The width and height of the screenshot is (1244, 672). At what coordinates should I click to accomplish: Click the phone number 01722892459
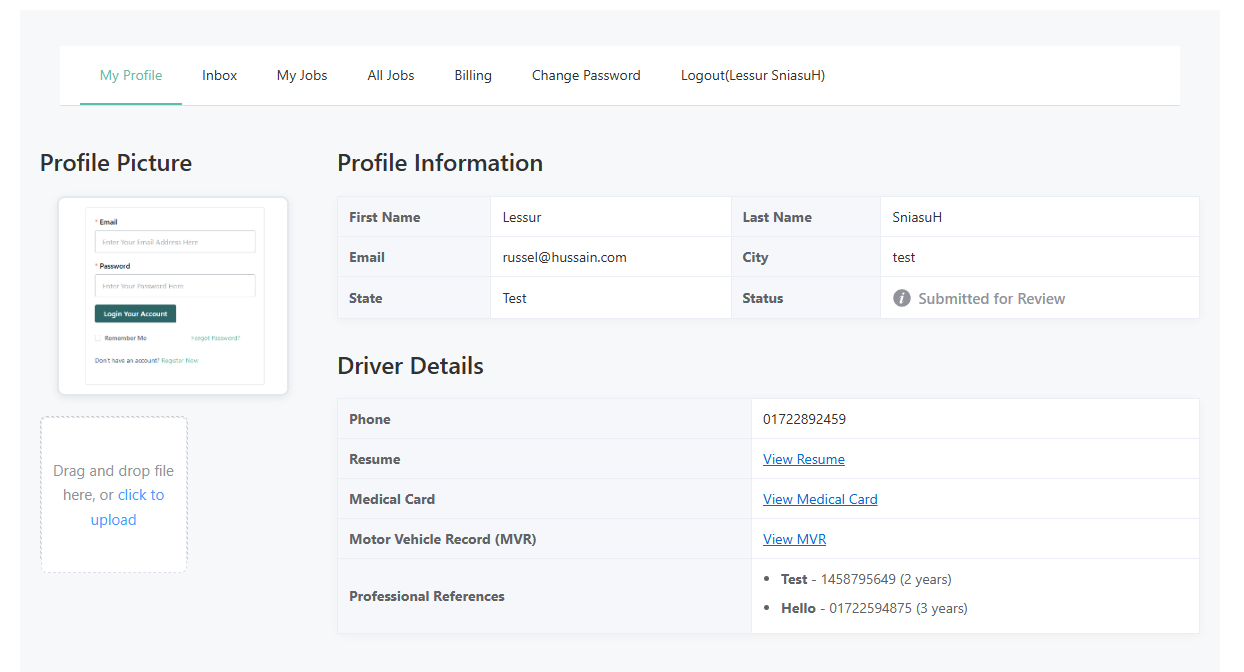point(804,419)
